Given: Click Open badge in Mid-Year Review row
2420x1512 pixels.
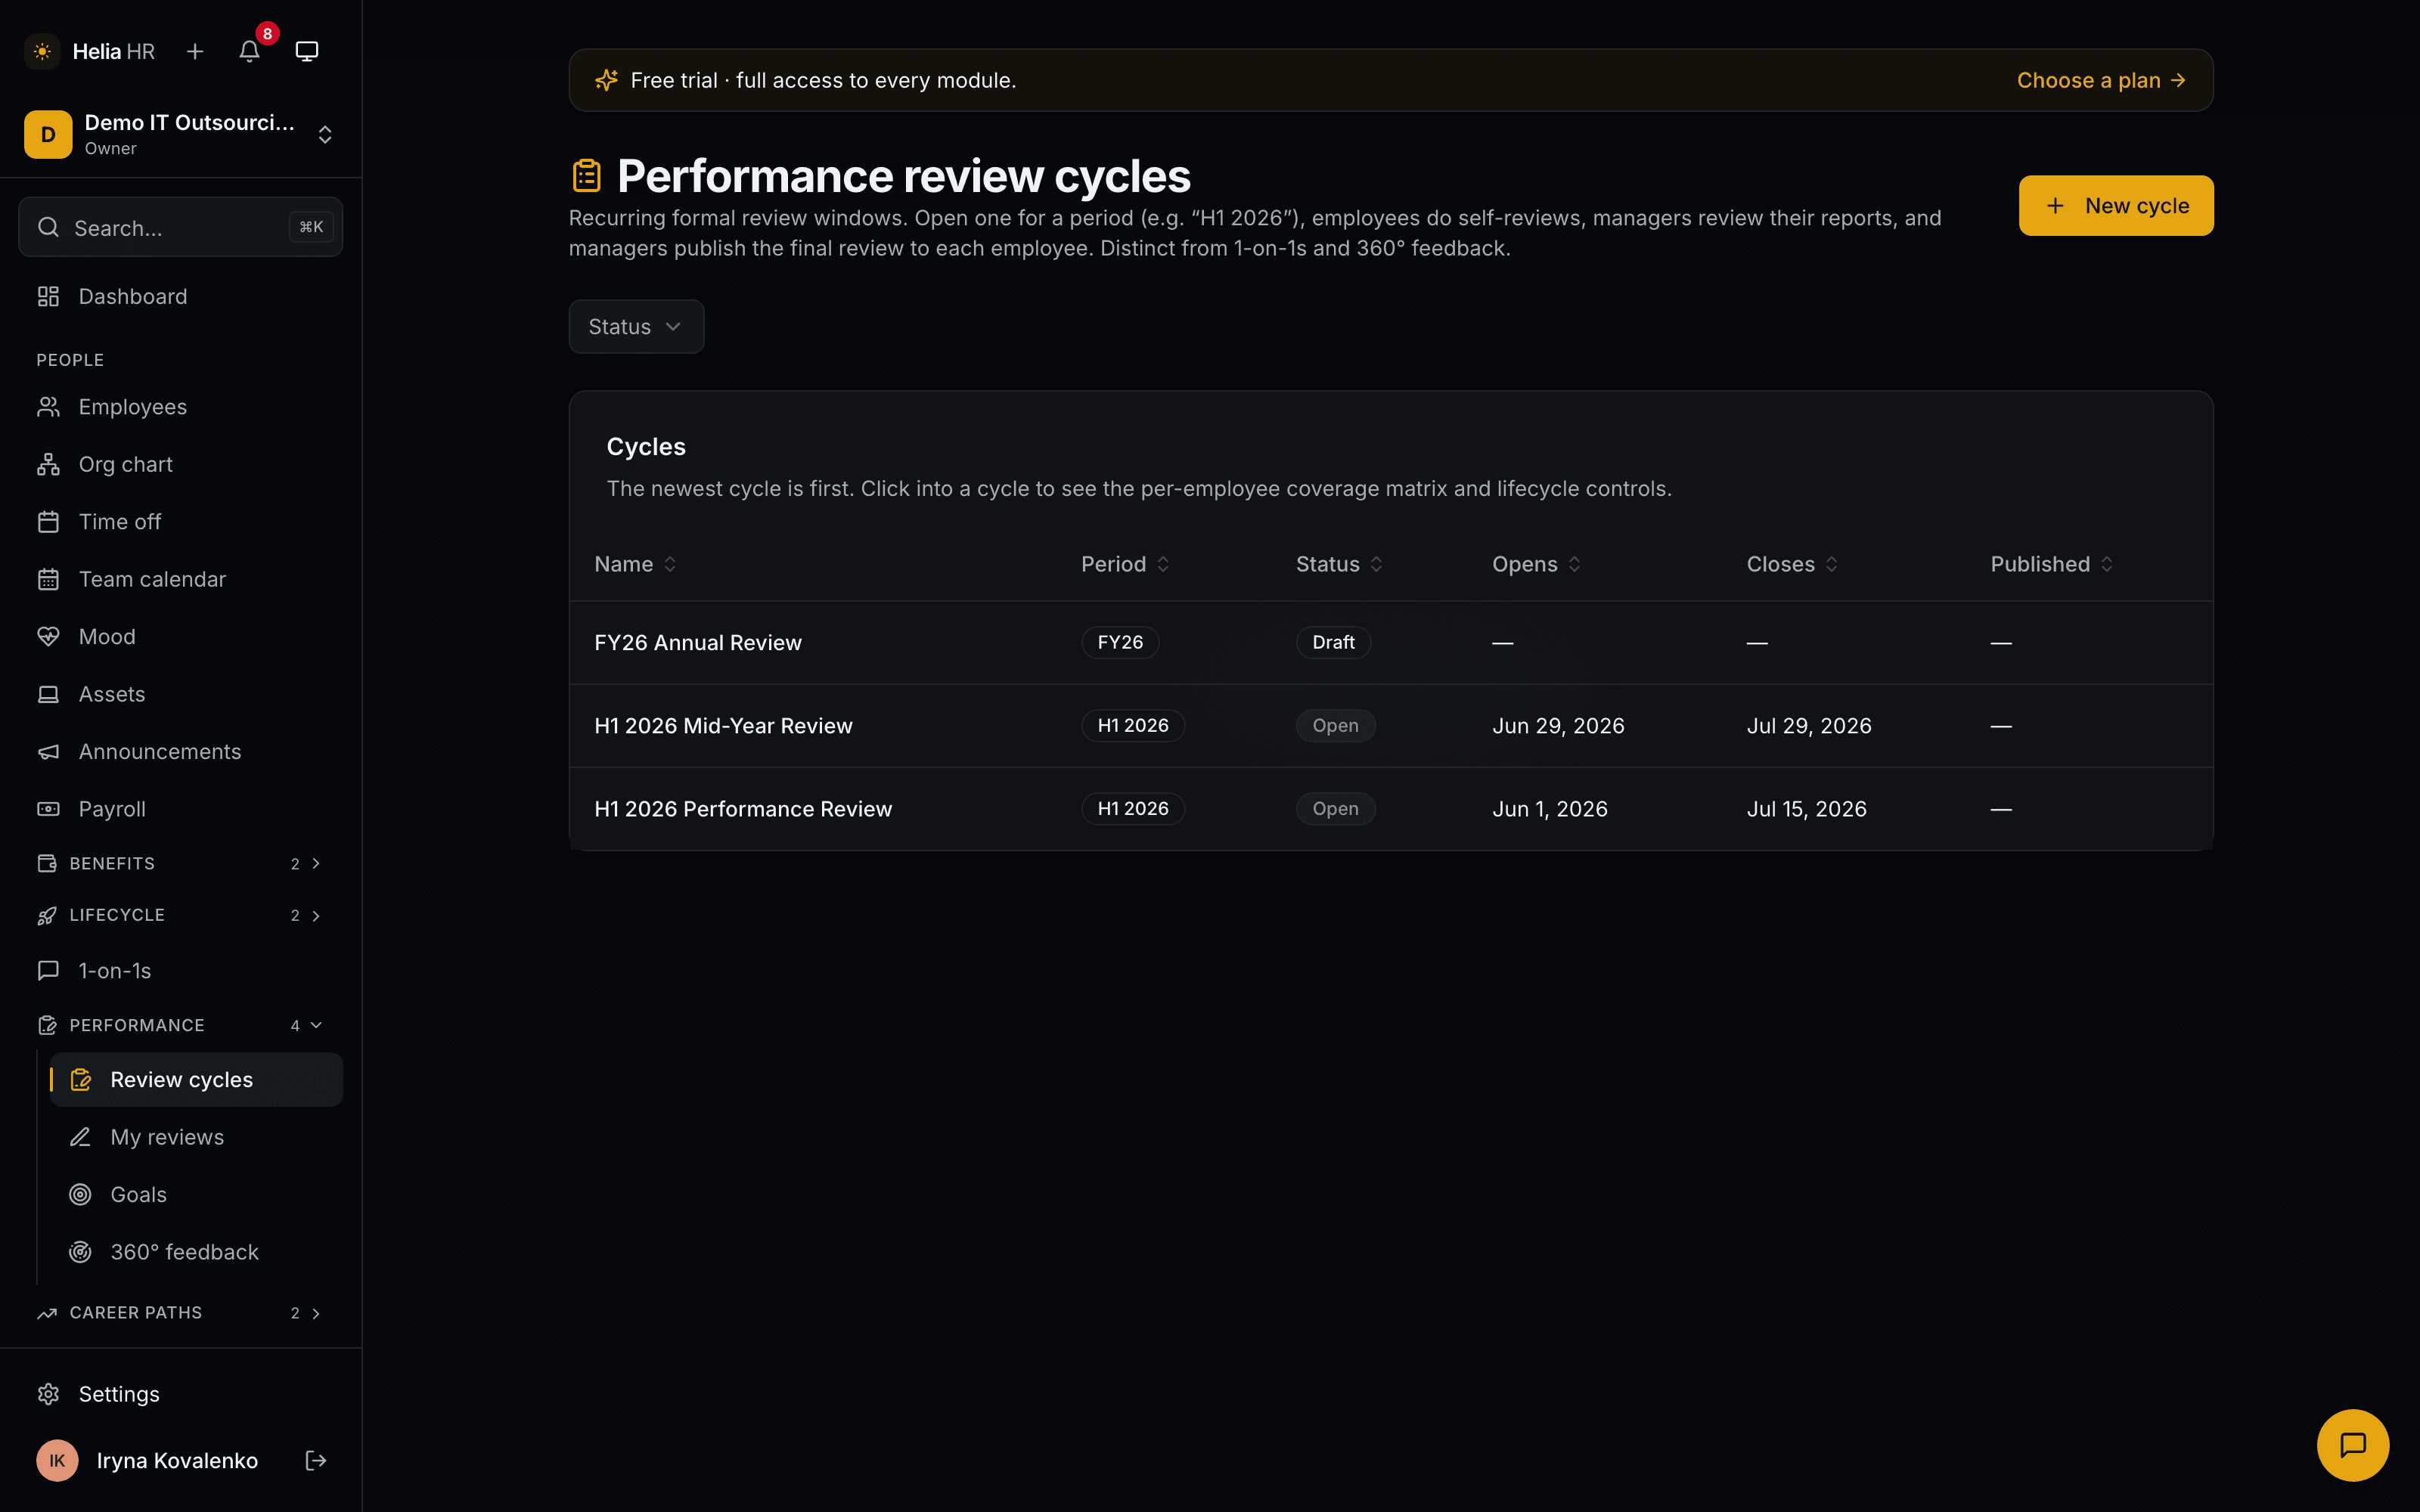Looking at the screenshot, I should pos(1335,726).
